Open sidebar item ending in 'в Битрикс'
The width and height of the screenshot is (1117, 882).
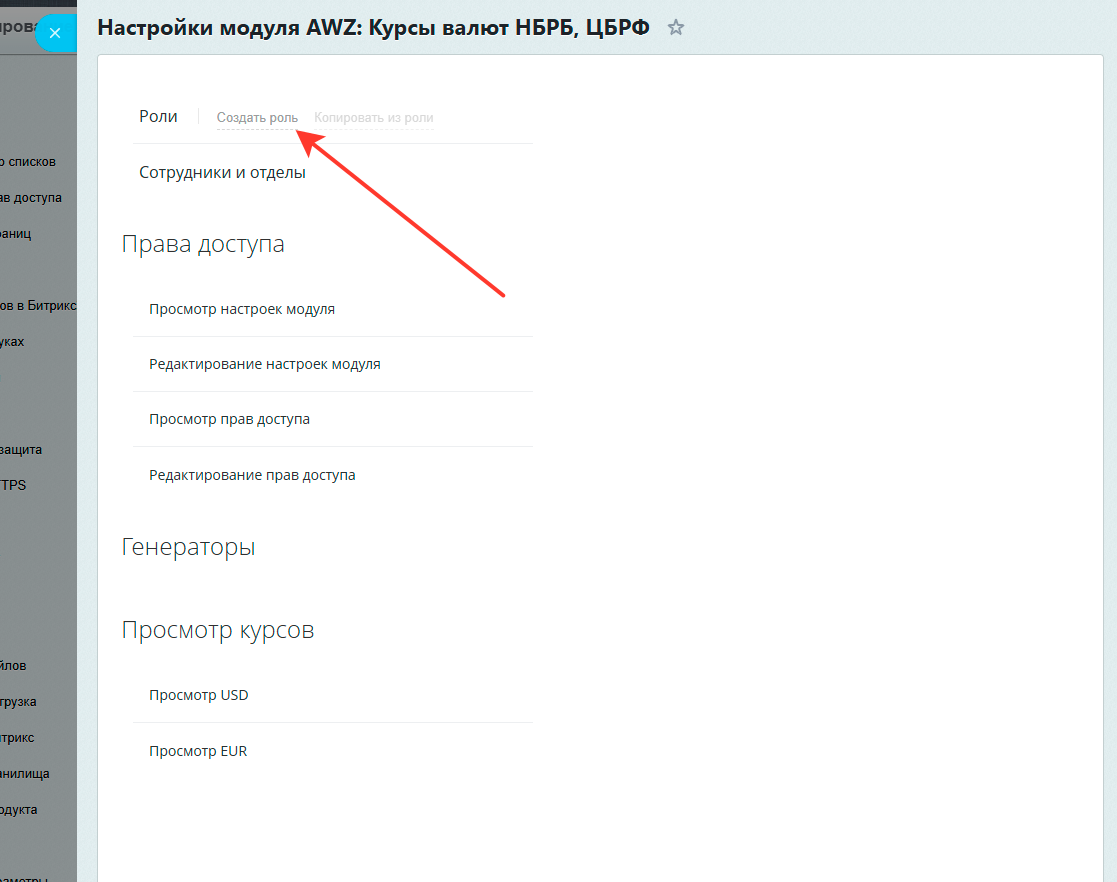coord(38,306)
